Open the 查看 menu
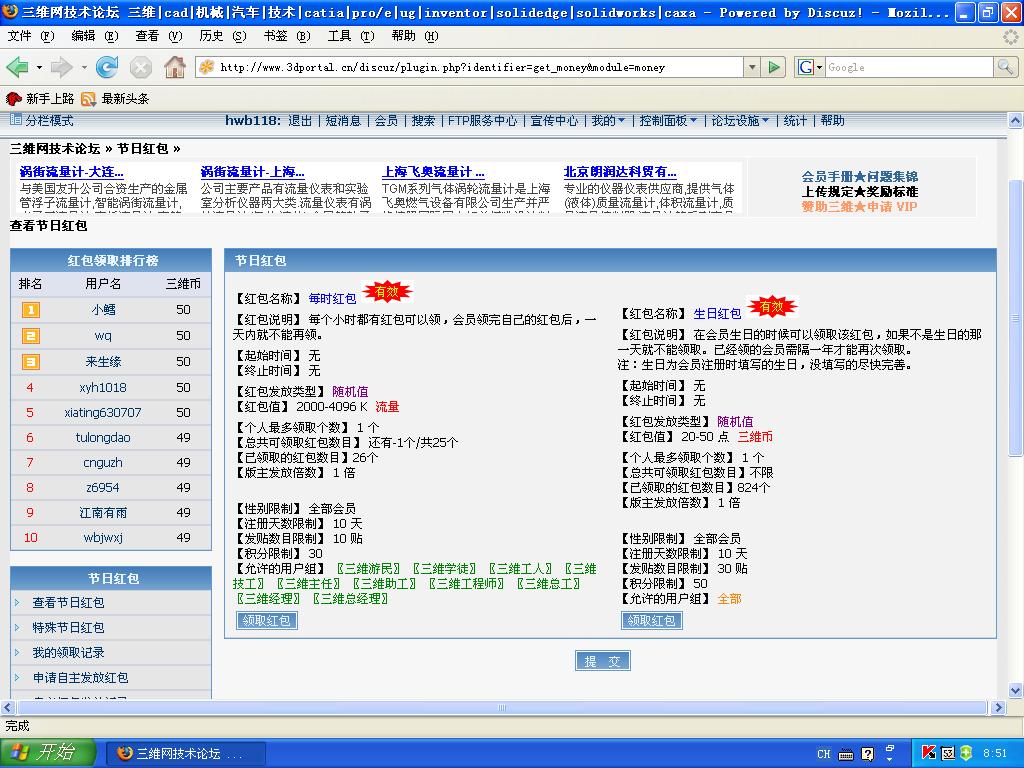 159,36
